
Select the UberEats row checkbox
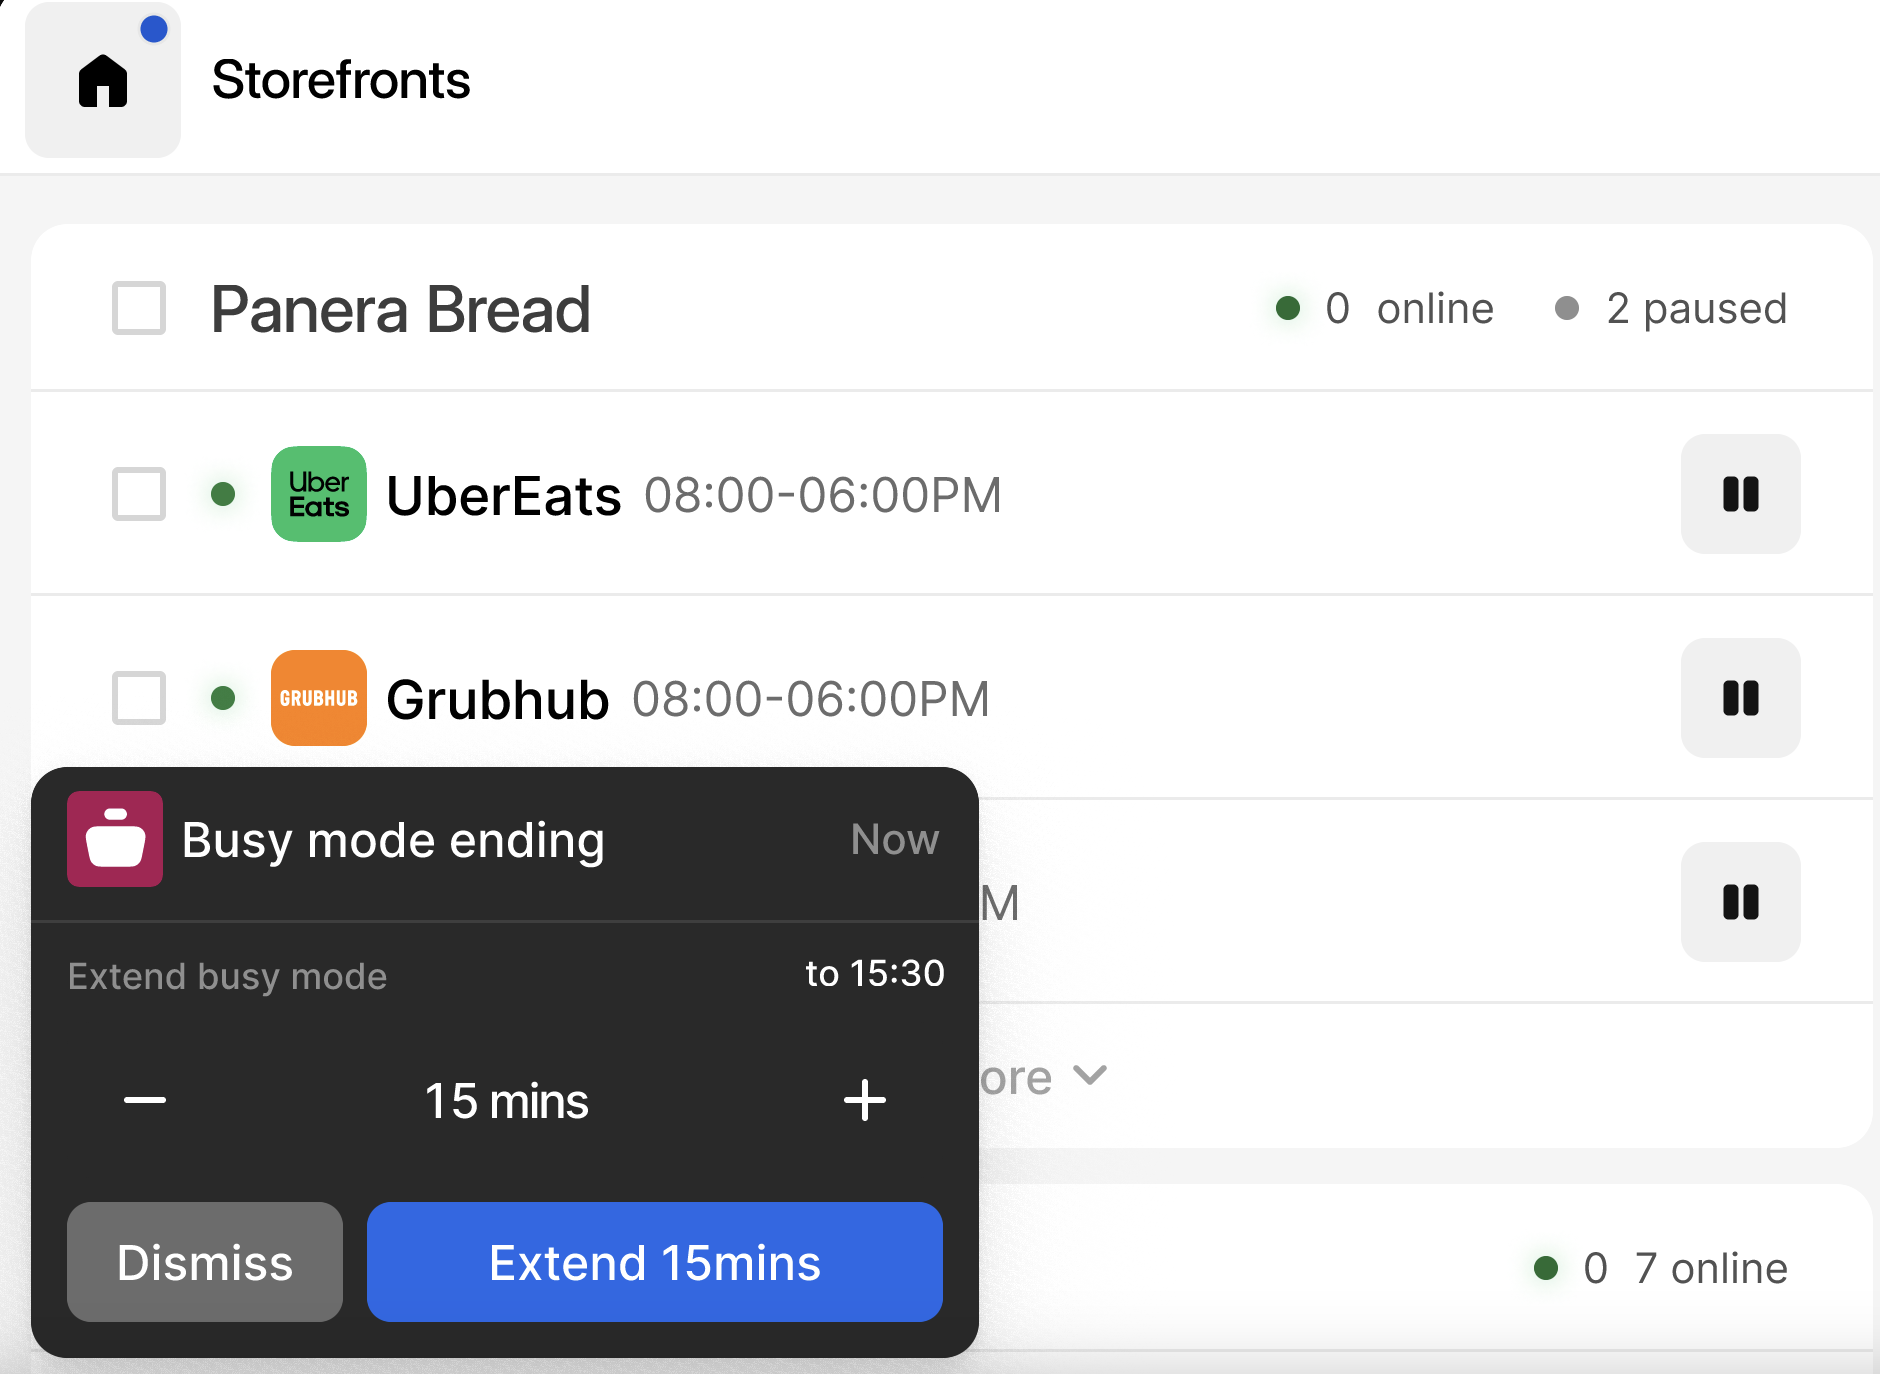[139, 494]
